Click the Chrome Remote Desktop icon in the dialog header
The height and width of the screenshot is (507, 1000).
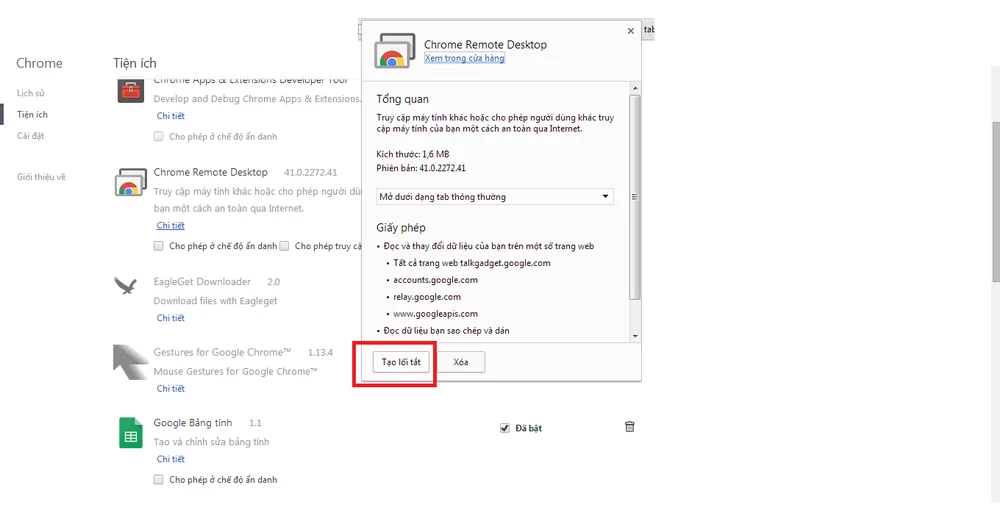(x=395, y=51)
